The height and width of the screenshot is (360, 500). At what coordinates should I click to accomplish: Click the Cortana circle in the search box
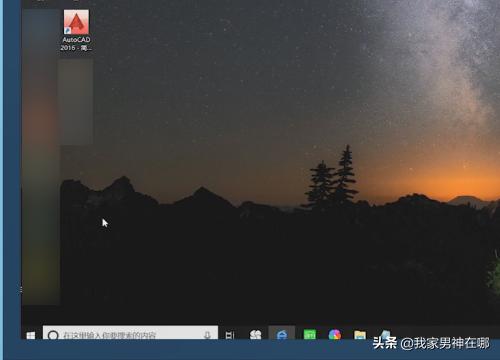(53, 335)
